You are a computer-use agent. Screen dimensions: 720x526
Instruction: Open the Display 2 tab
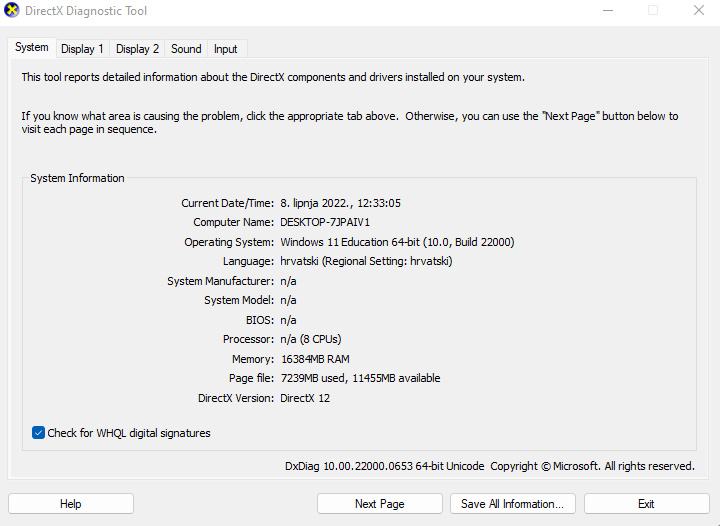point(137,49)
